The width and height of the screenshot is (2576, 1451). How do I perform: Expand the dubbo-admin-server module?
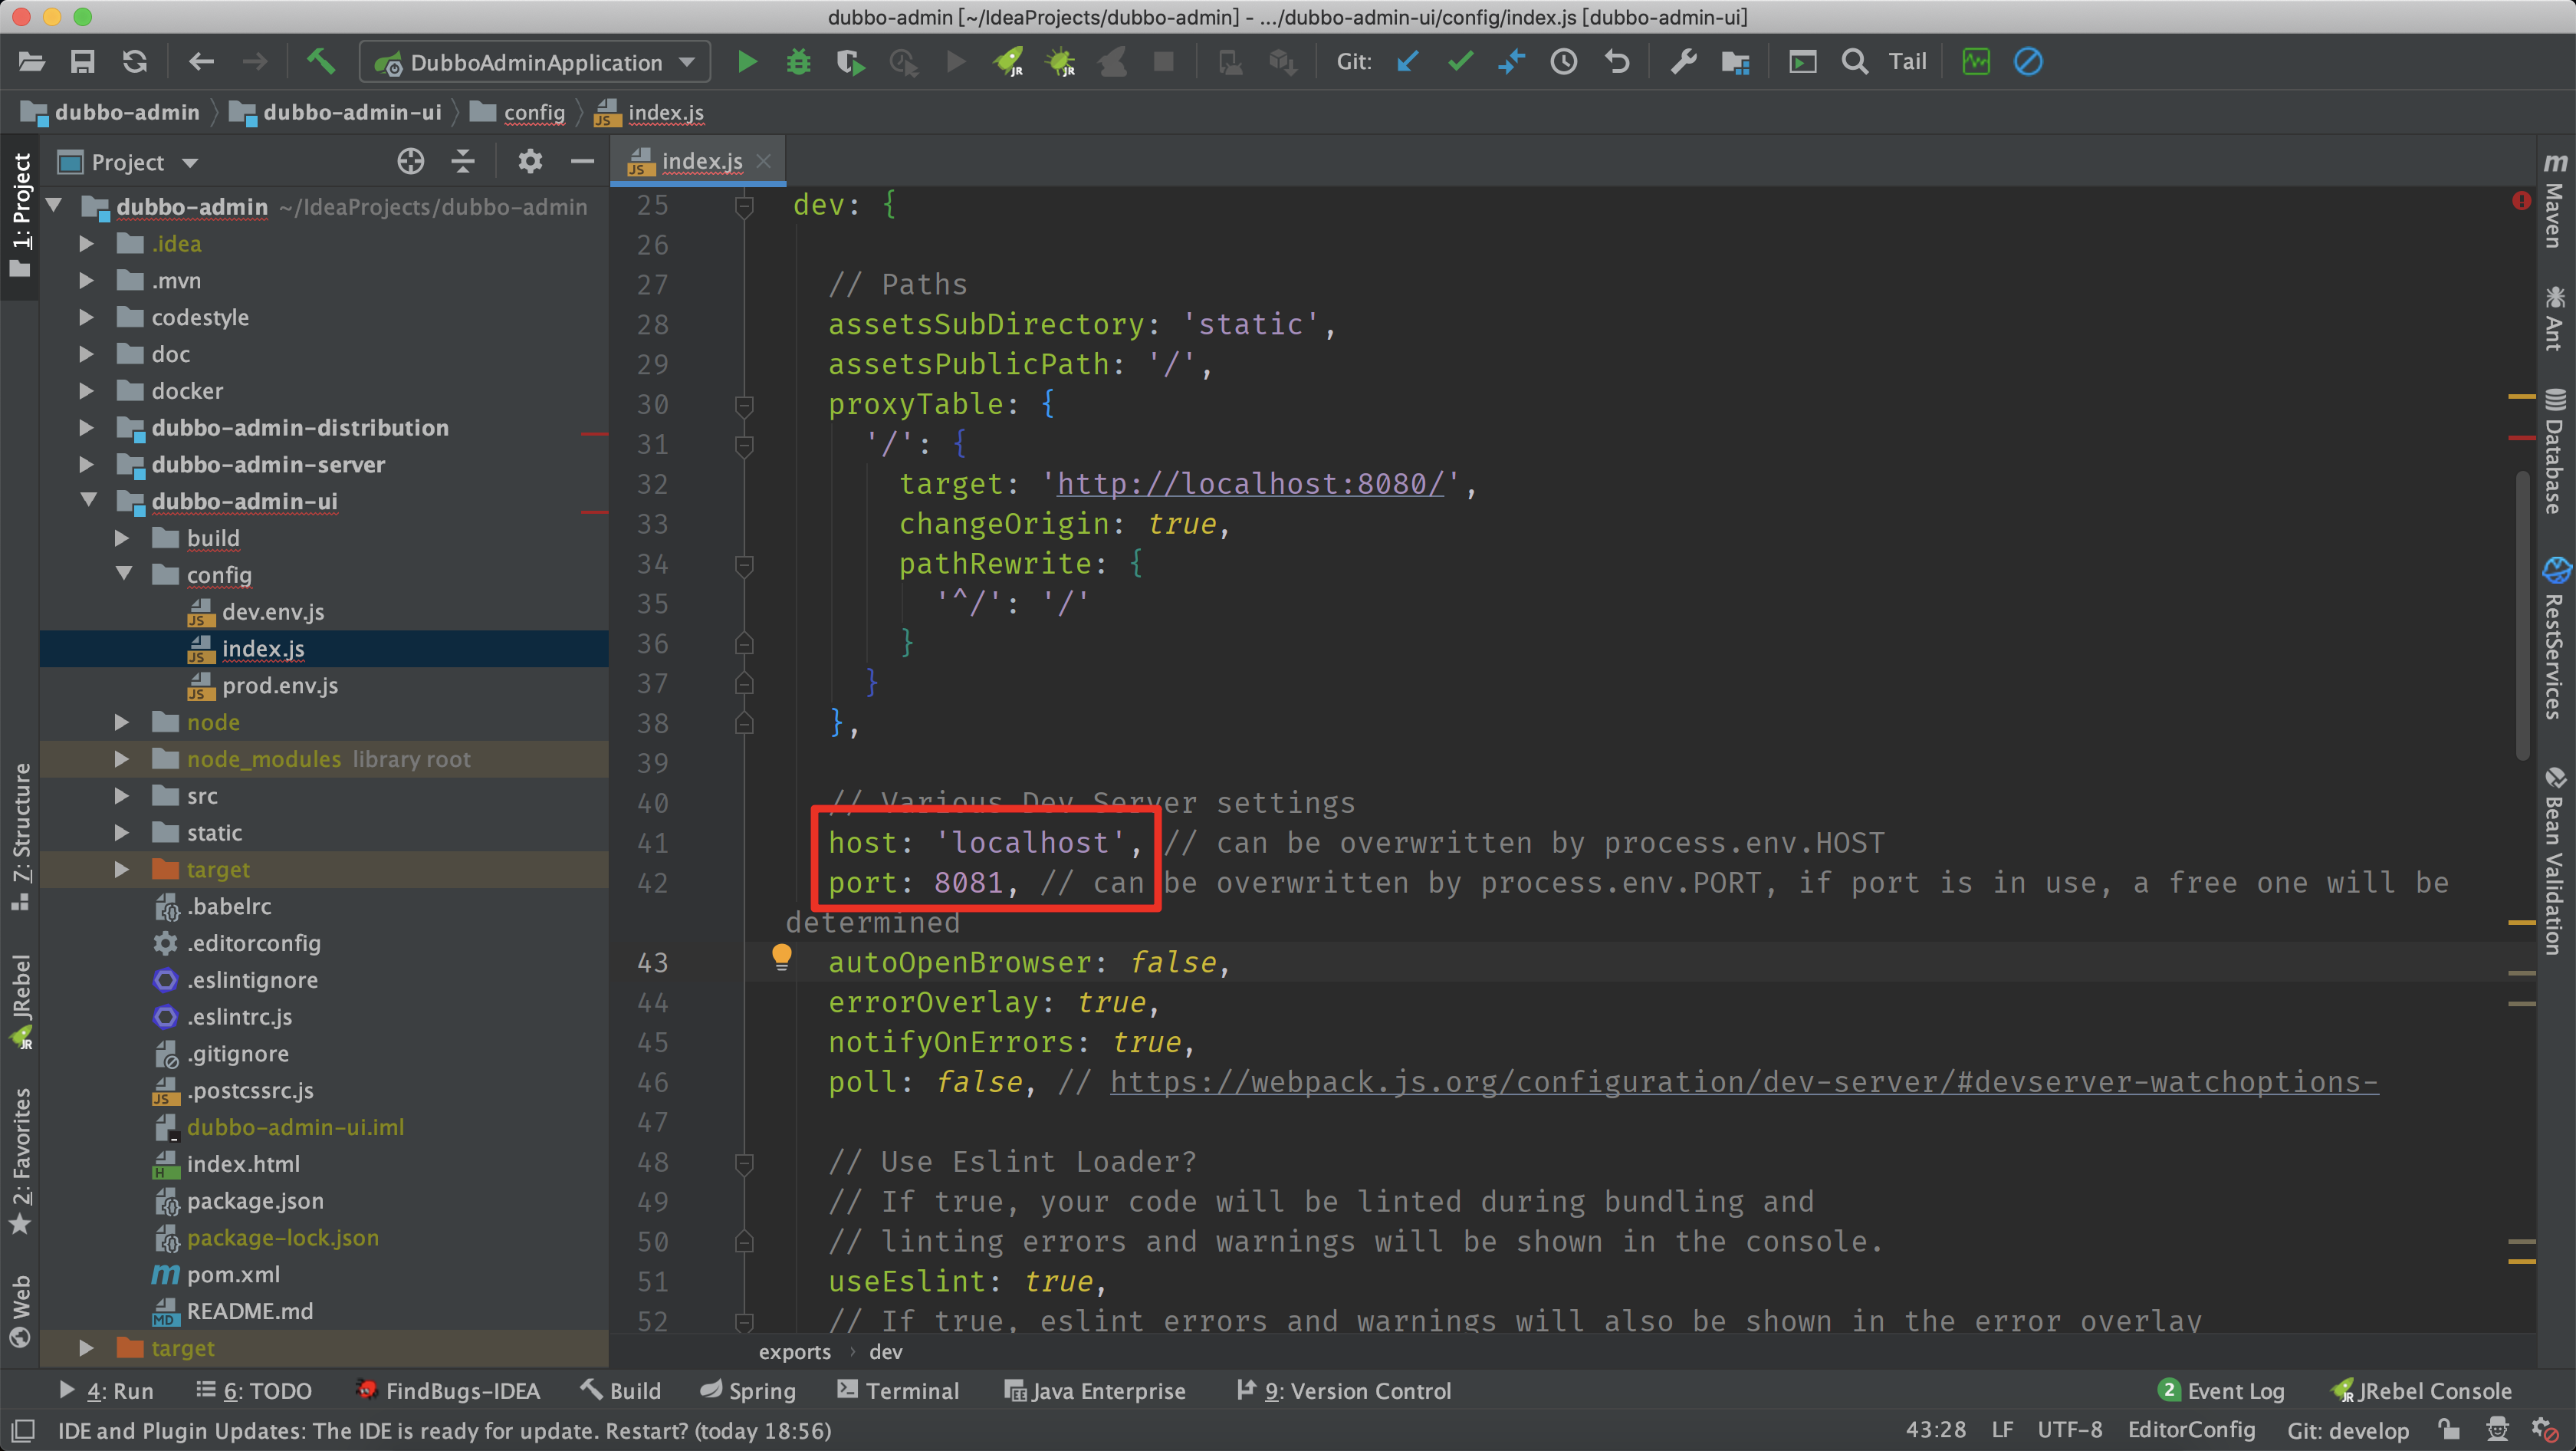87,465
